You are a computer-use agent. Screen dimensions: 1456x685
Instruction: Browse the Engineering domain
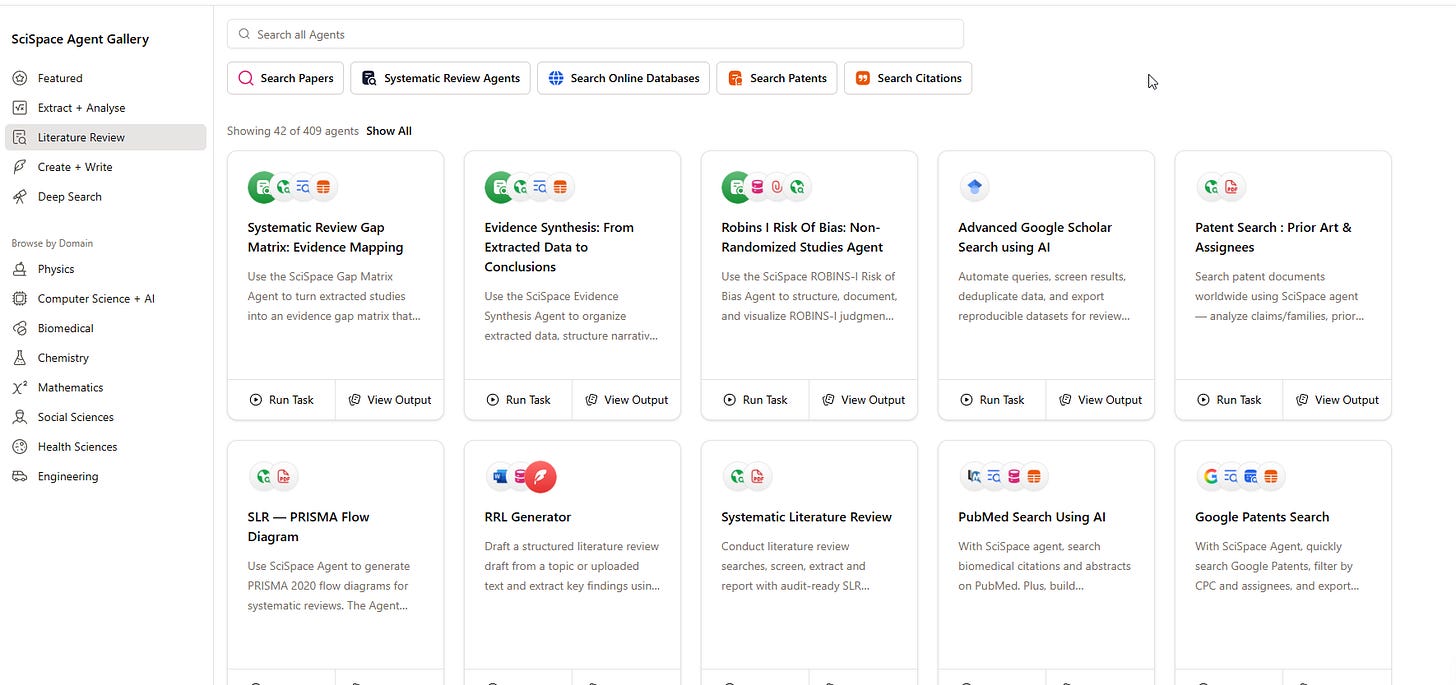pos(105,476)
